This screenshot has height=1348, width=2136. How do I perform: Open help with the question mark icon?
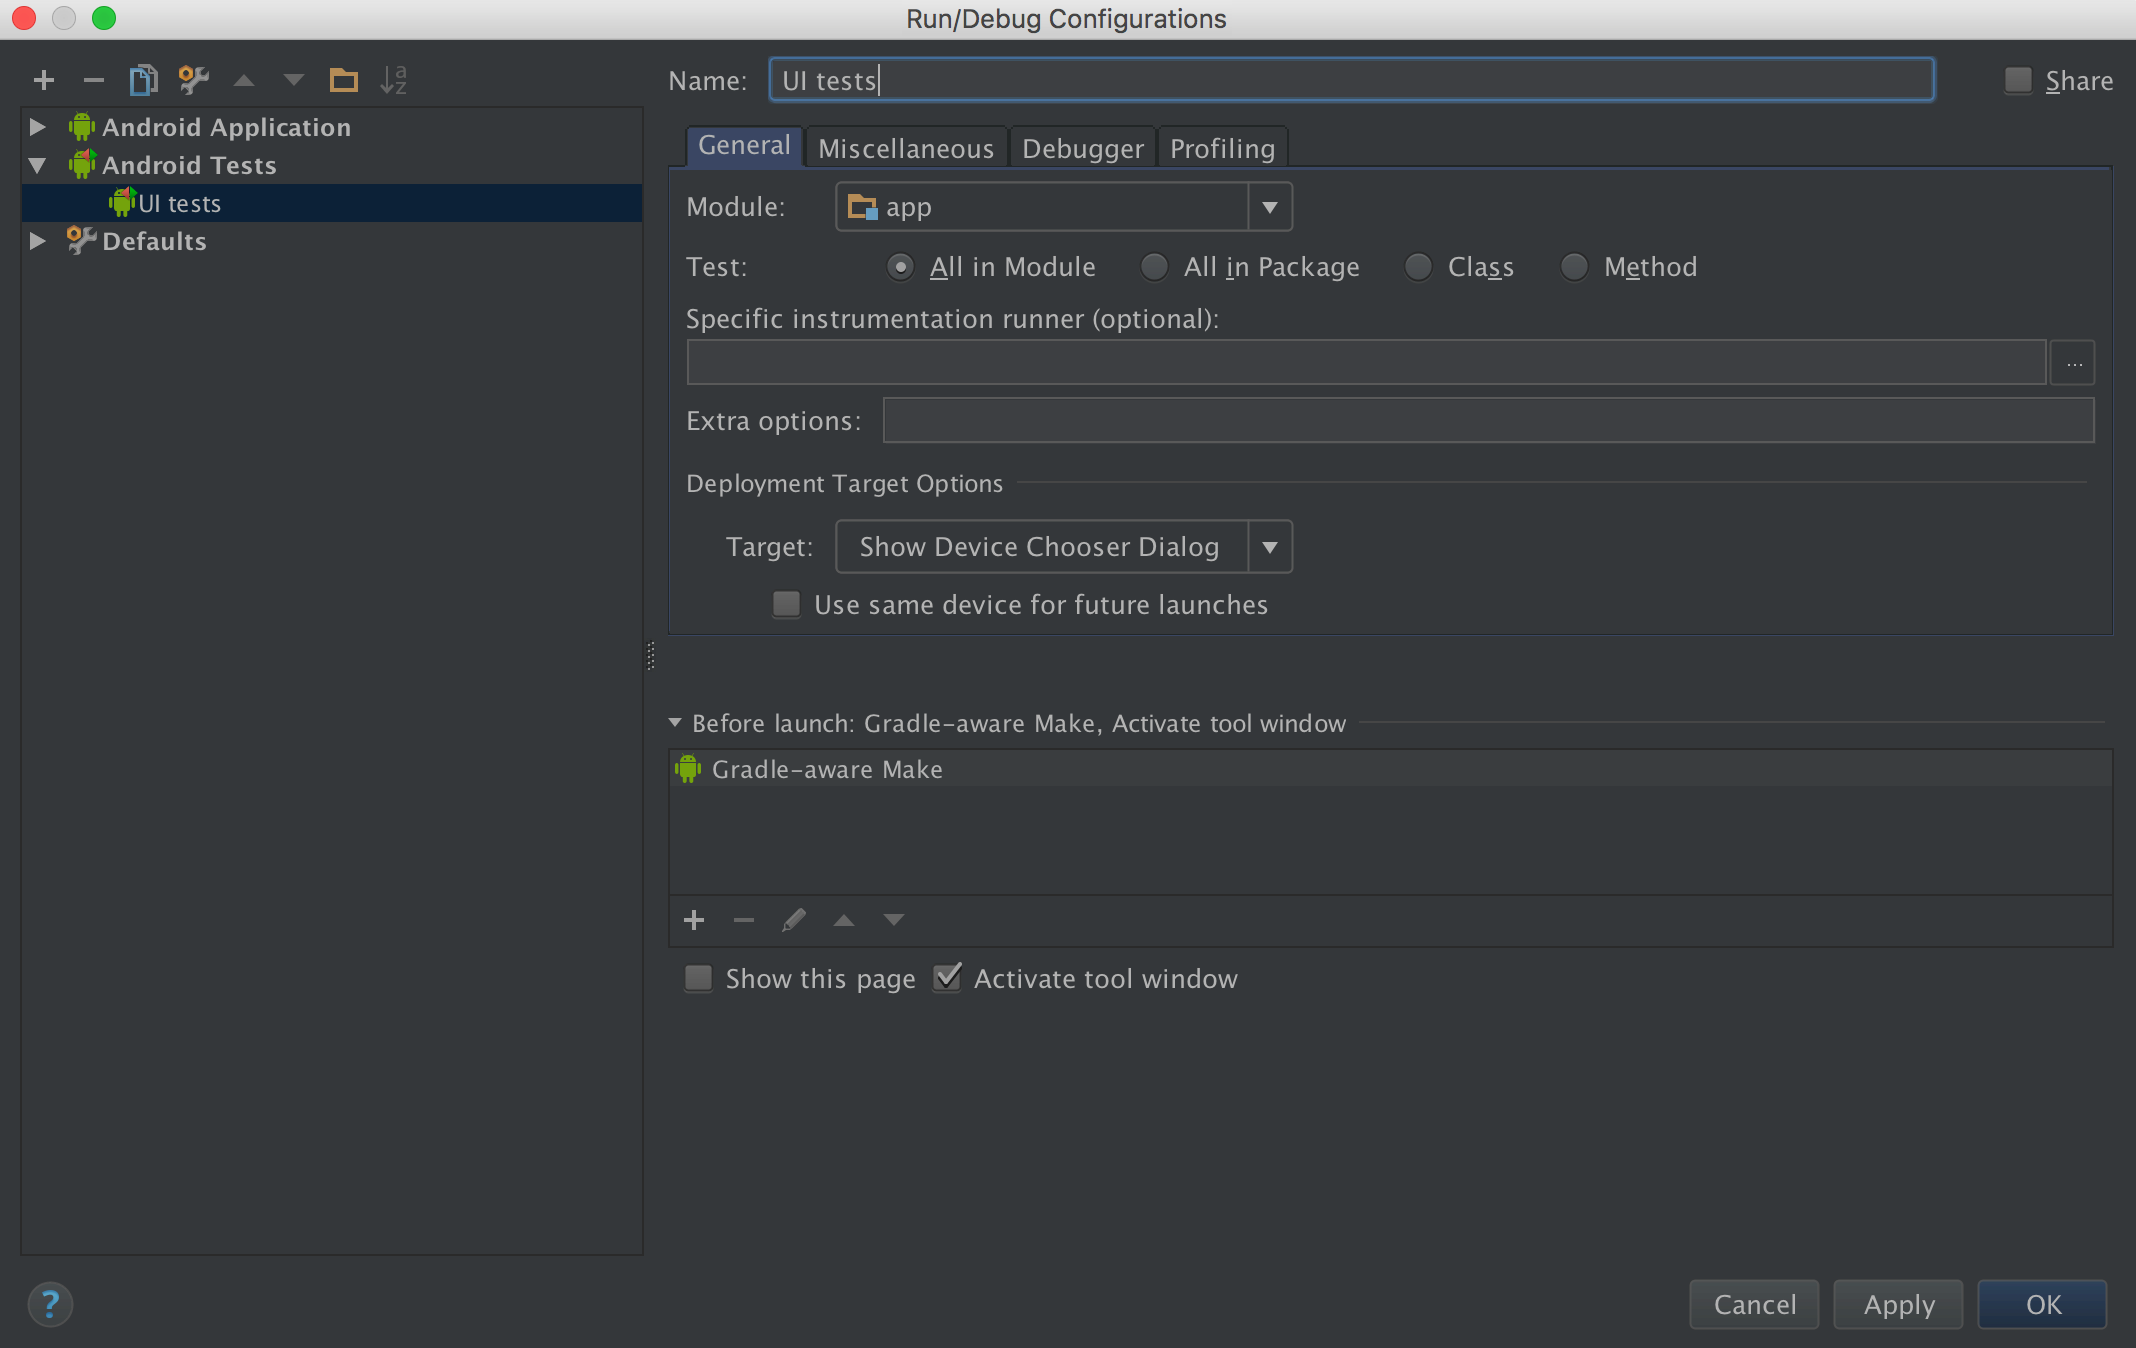pos(51,1304)
